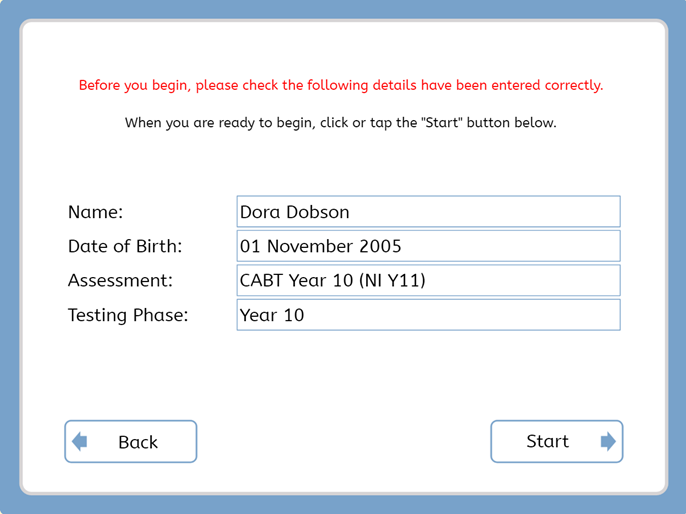Click the "Date of Birth:" label
686x514 pixels.
(x=125, y=246)
